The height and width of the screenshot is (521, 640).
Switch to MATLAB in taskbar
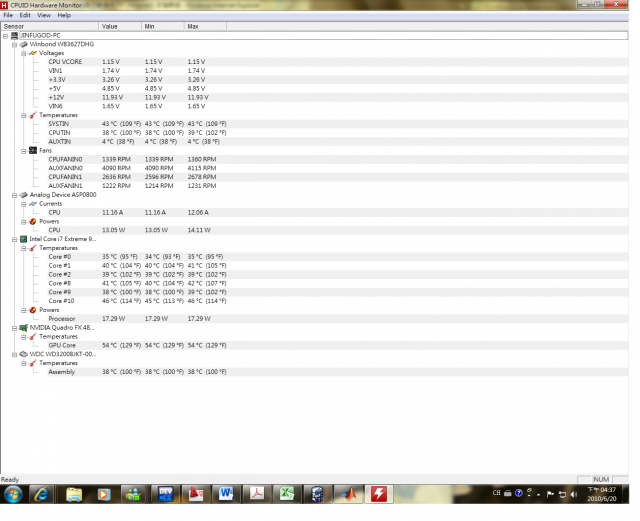click(348, 494)
